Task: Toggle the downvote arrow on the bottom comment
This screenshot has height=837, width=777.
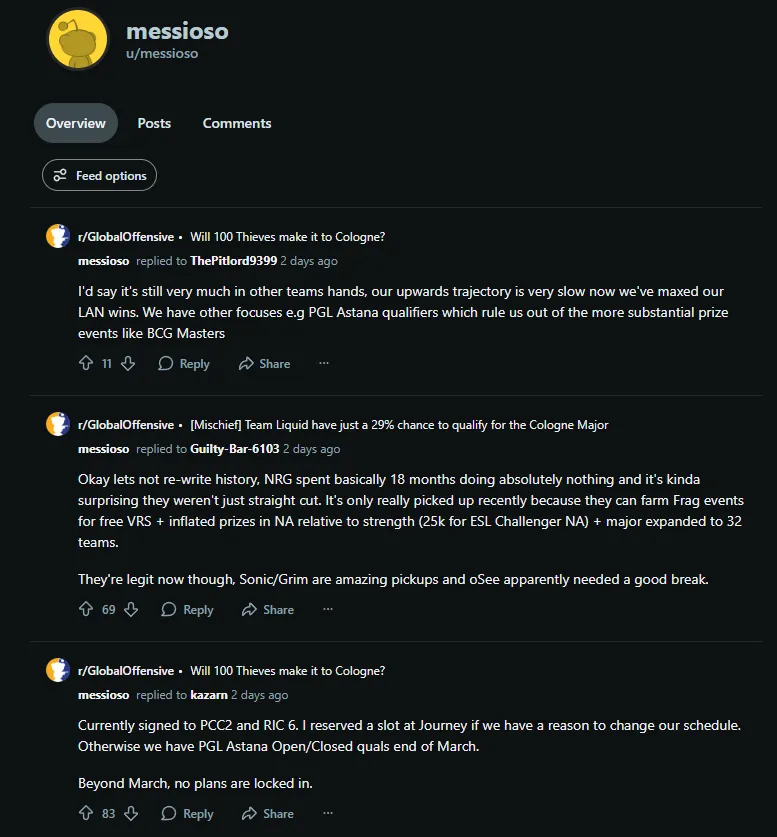Action: (129, 813)
